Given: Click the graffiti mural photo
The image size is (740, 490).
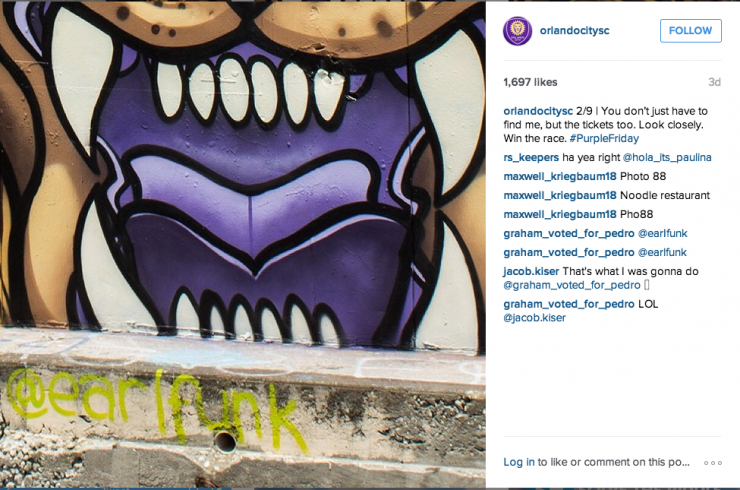Looking at the screenshot, I should [x=243, y=245].
